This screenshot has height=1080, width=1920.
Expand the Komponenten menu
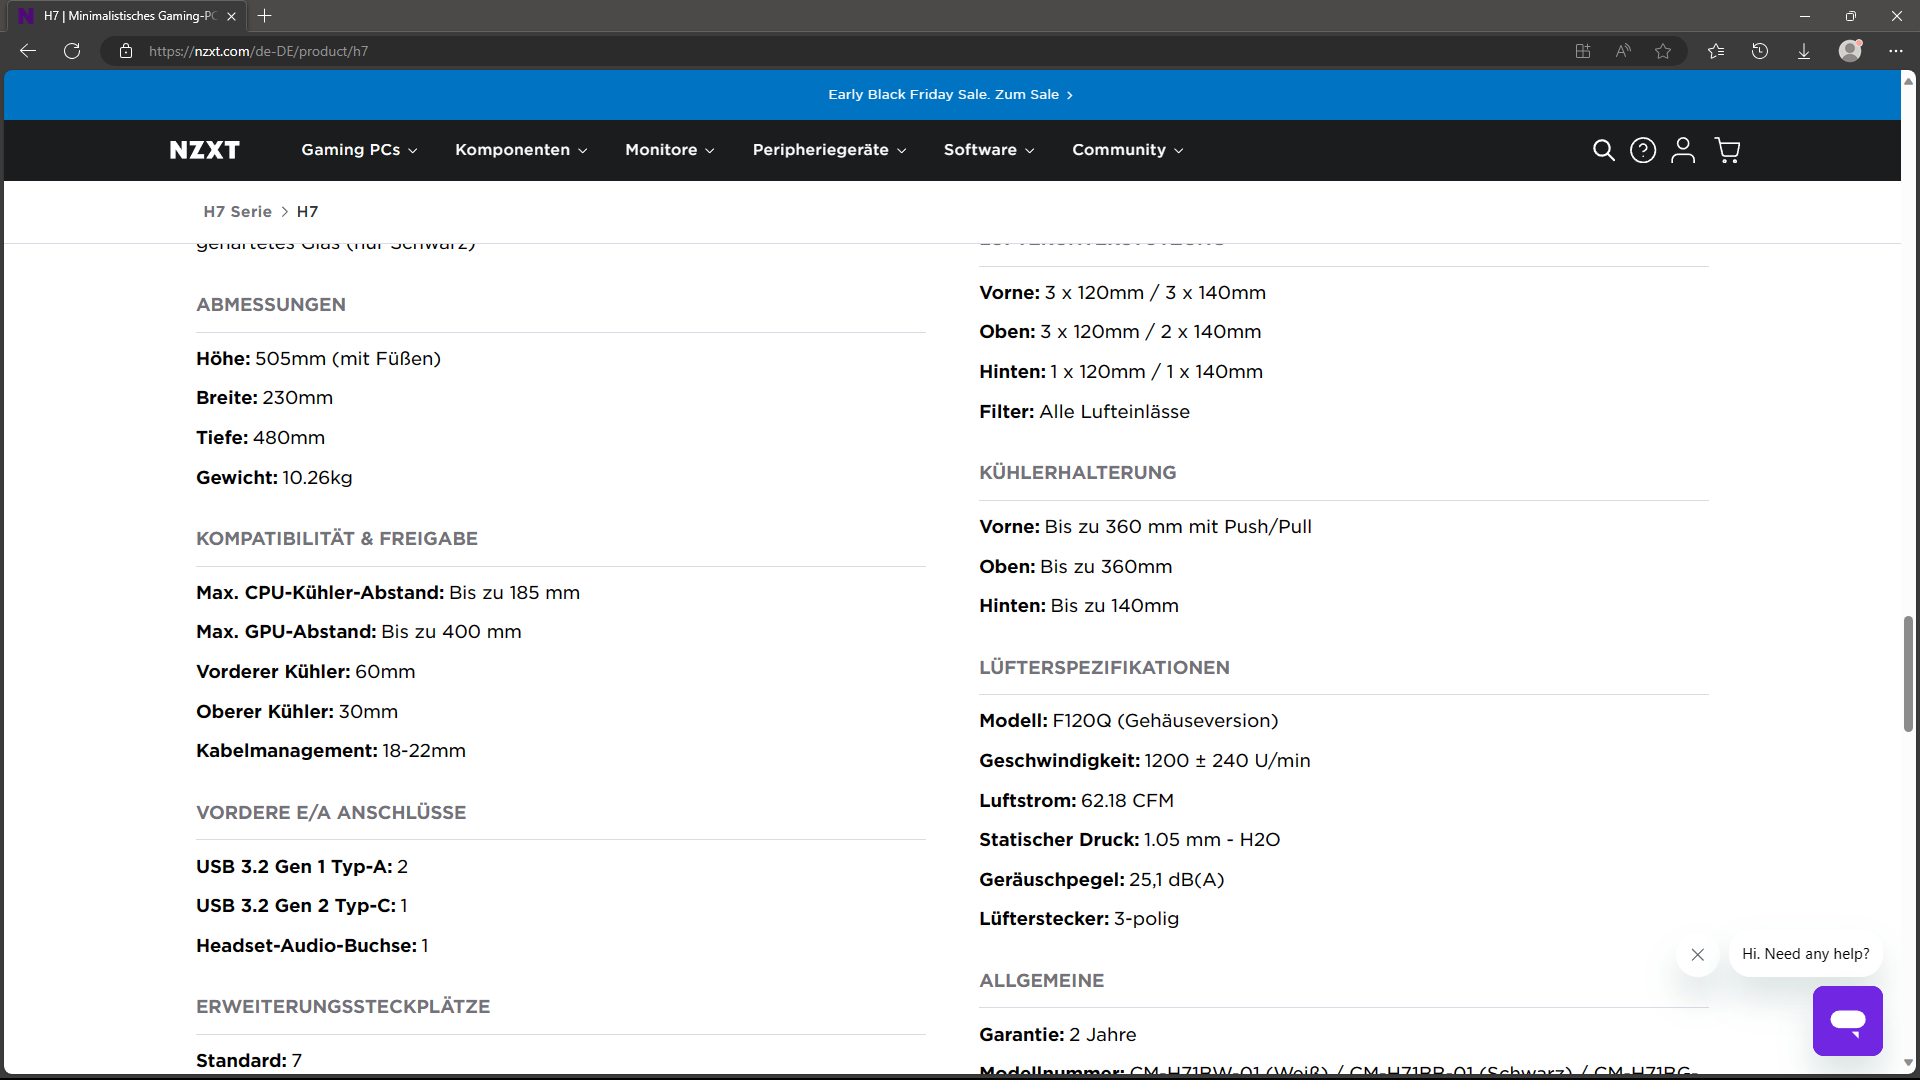(522, 150)
